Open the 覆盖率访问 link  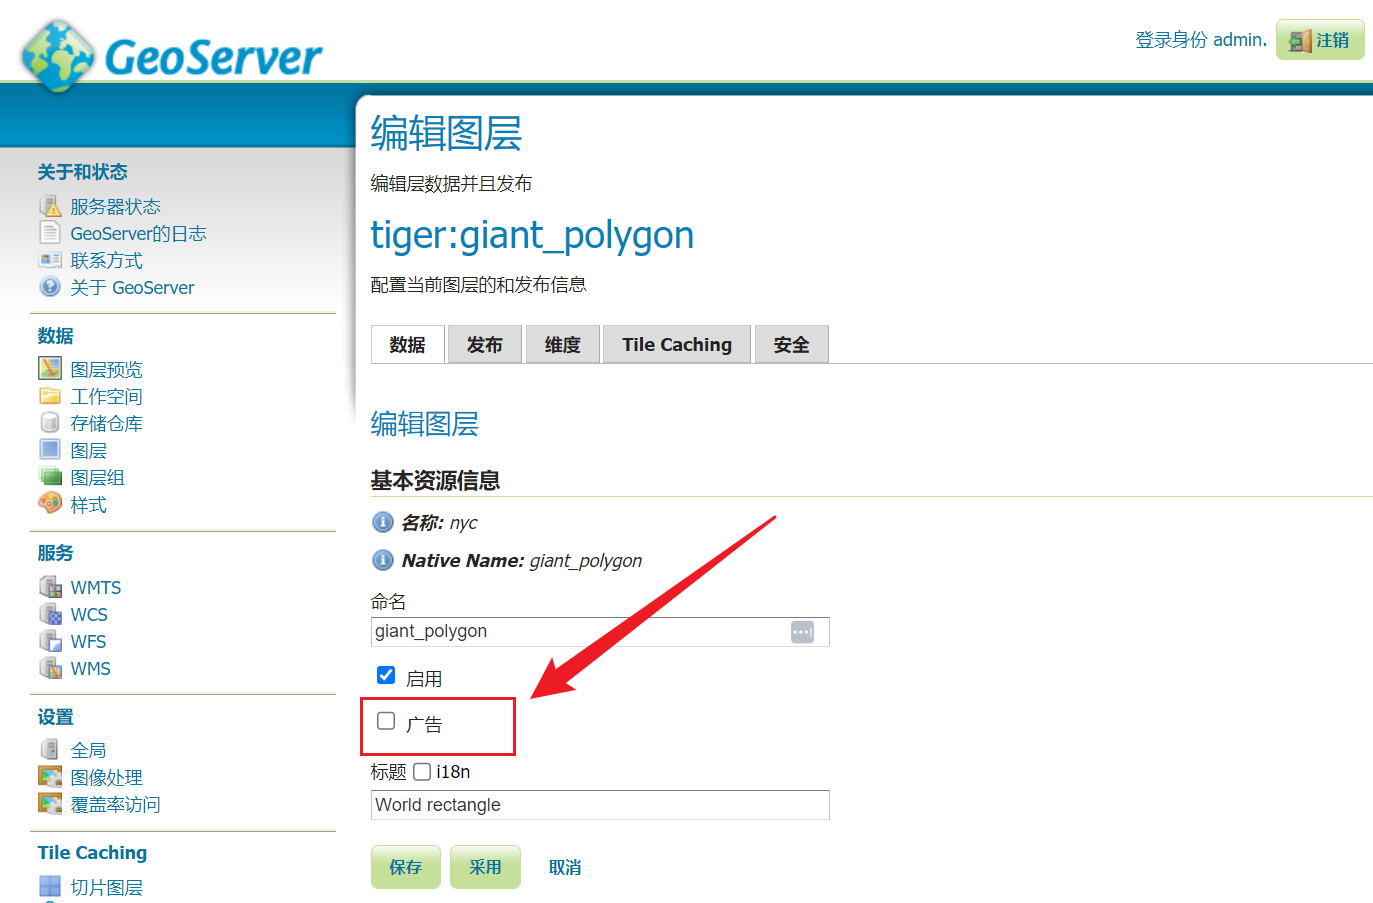point(115,804)
